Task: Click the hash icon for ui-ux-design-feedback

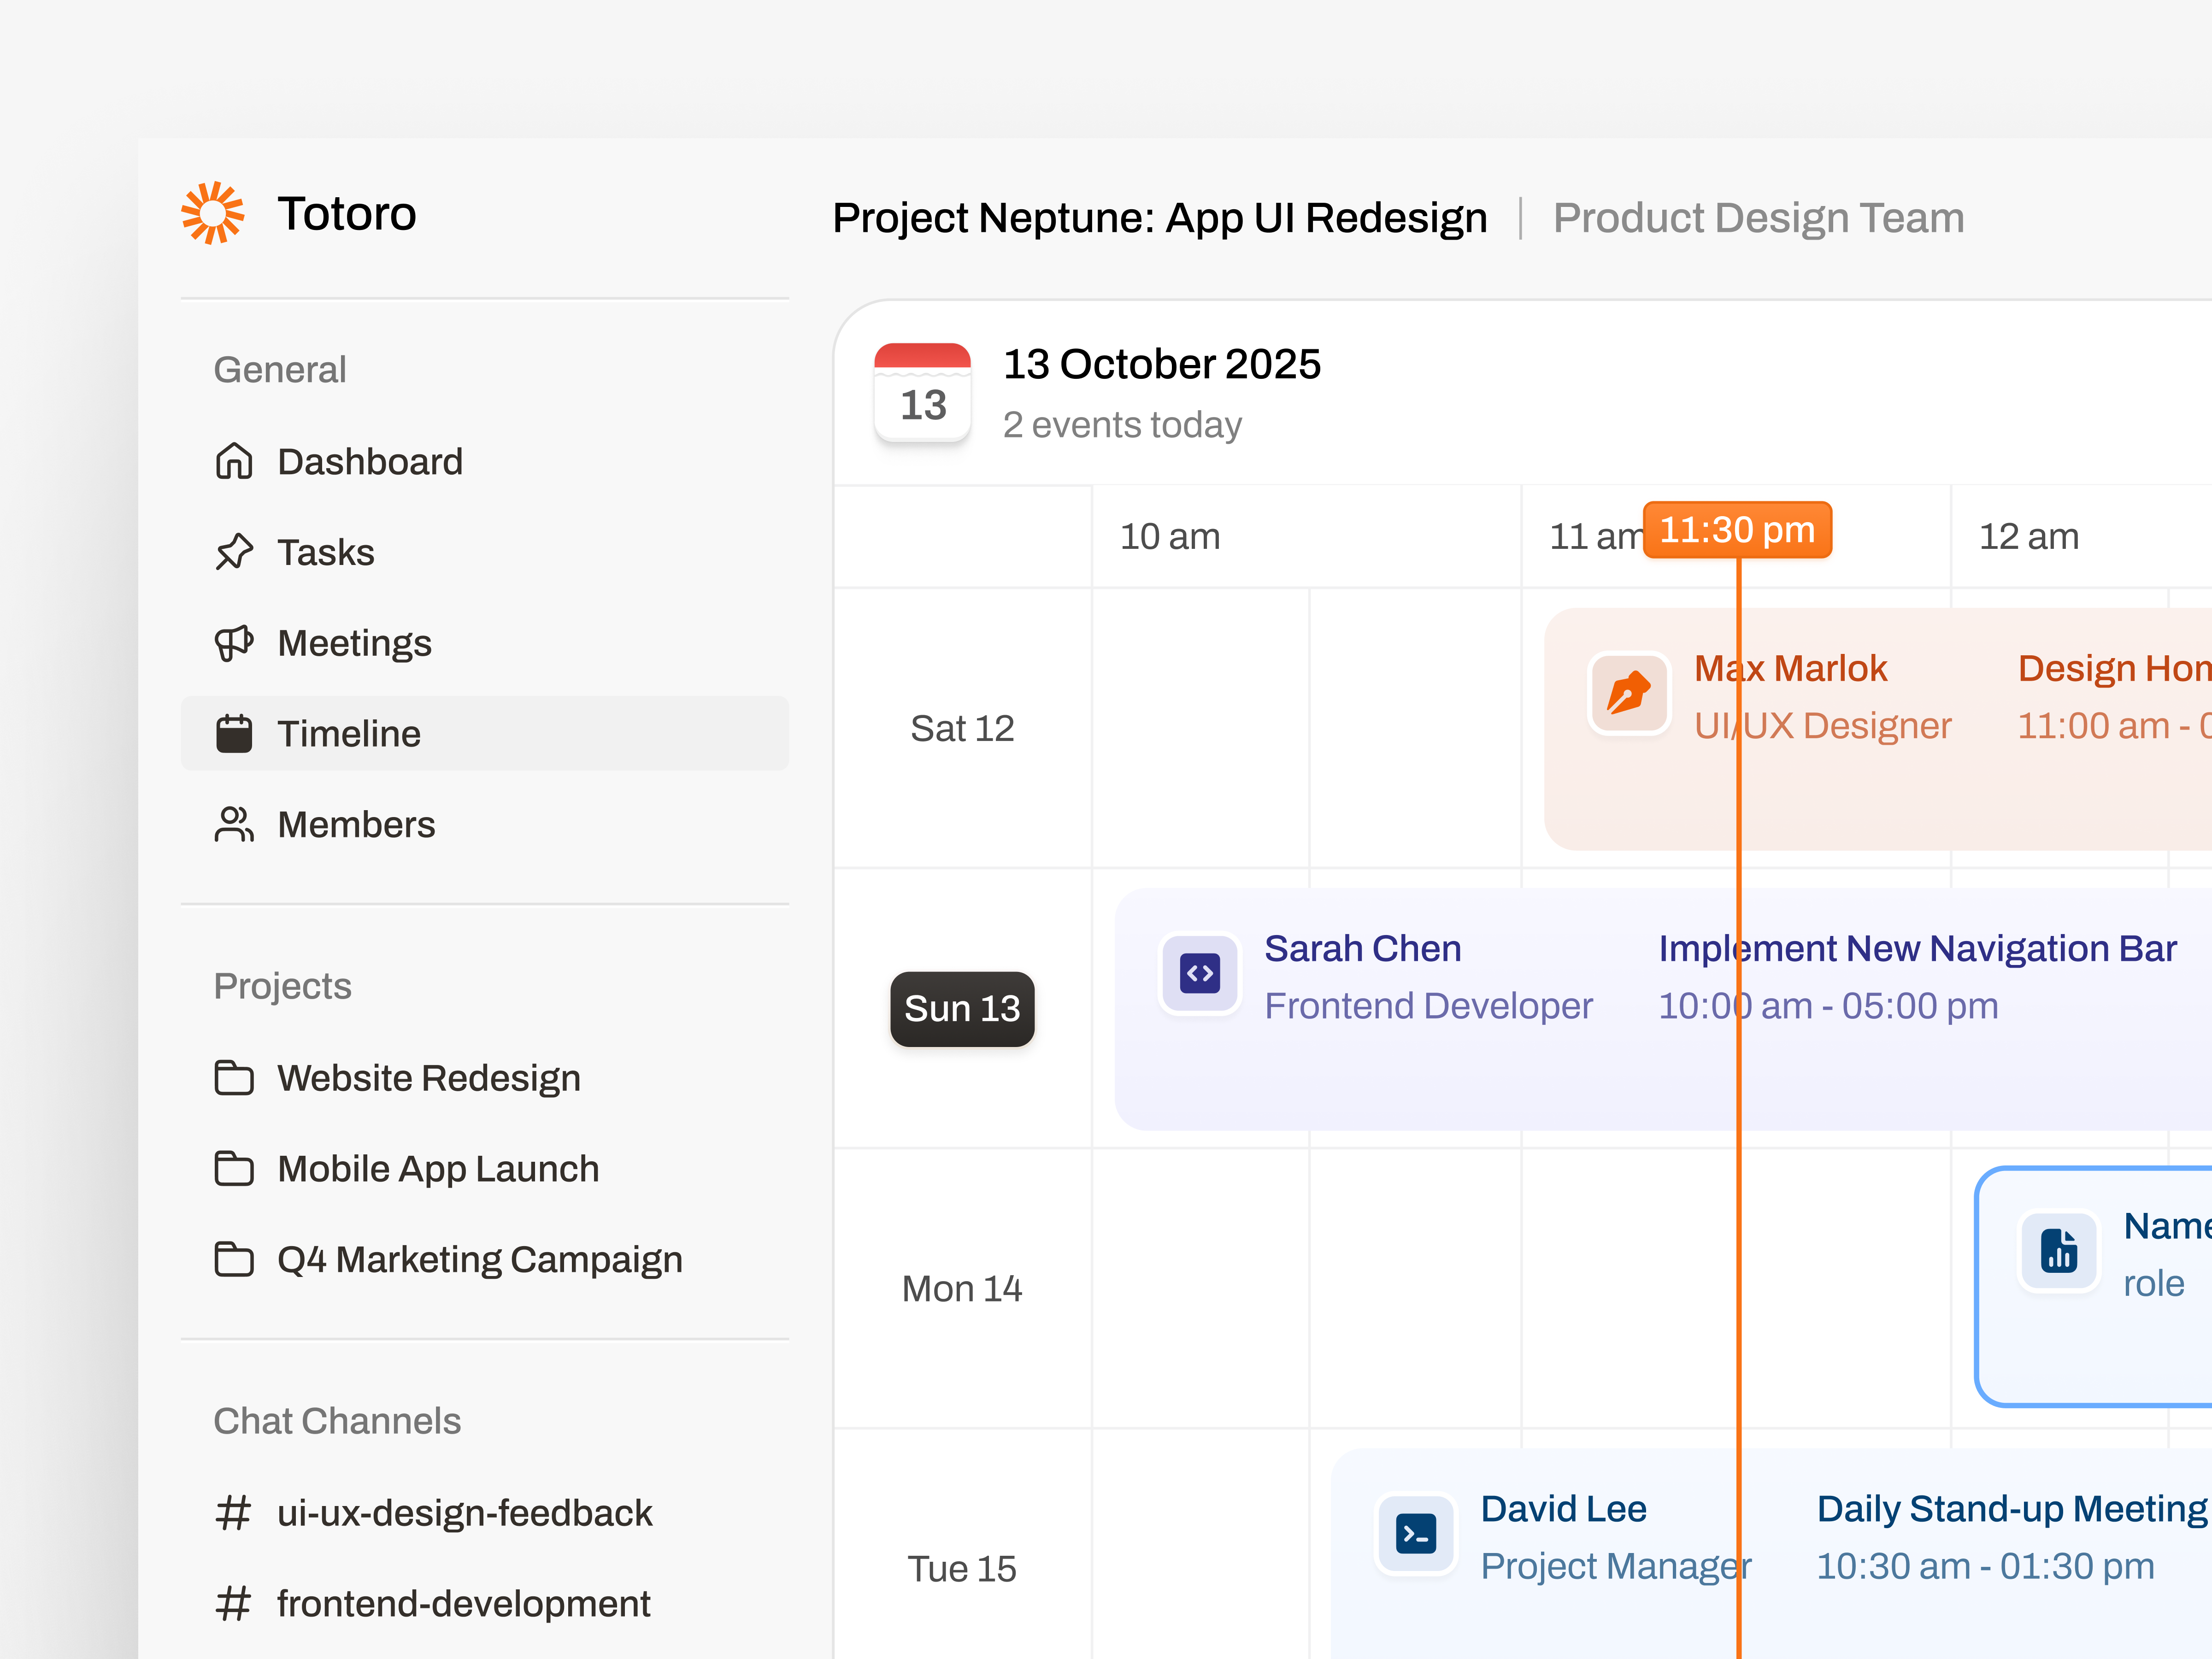Action: [x=233, y=1512]
